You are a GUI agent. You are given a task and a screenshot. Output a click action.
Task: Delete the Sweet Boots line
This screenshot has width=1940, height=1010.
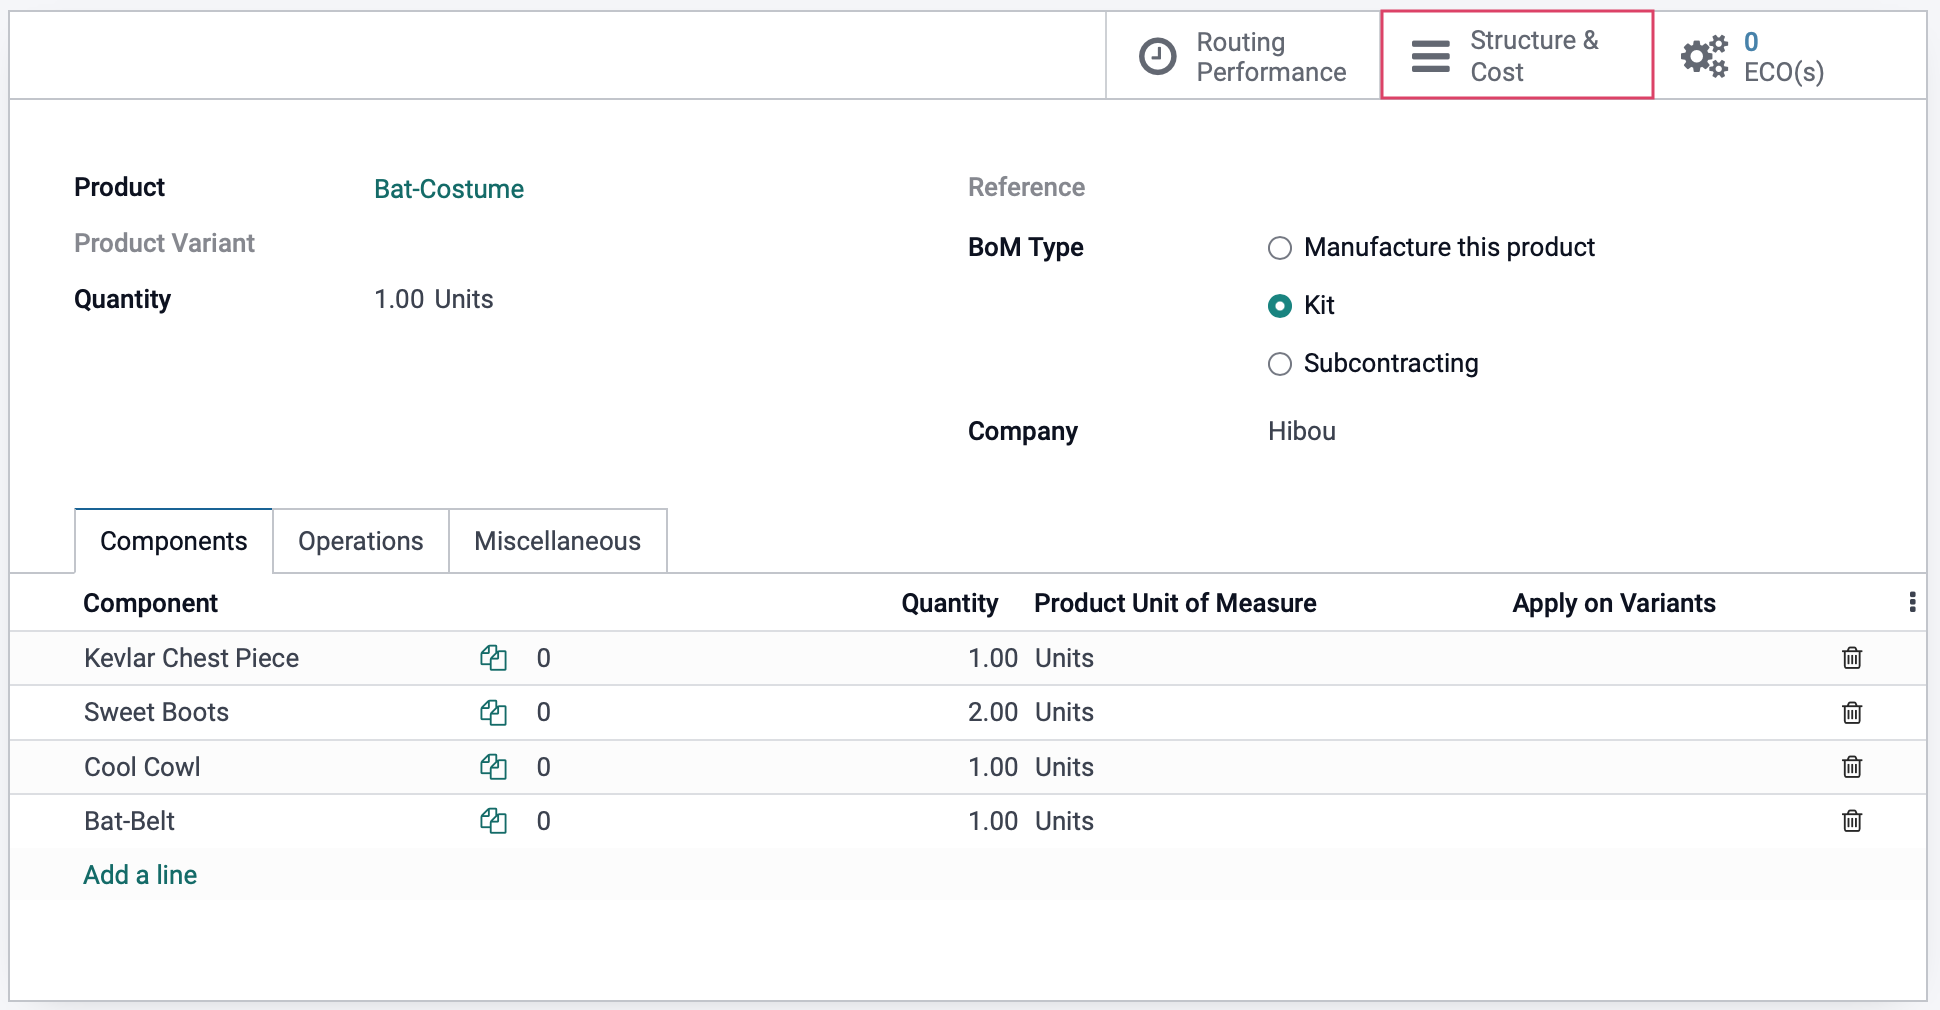pyautogui.click(x=1852, y=712)
